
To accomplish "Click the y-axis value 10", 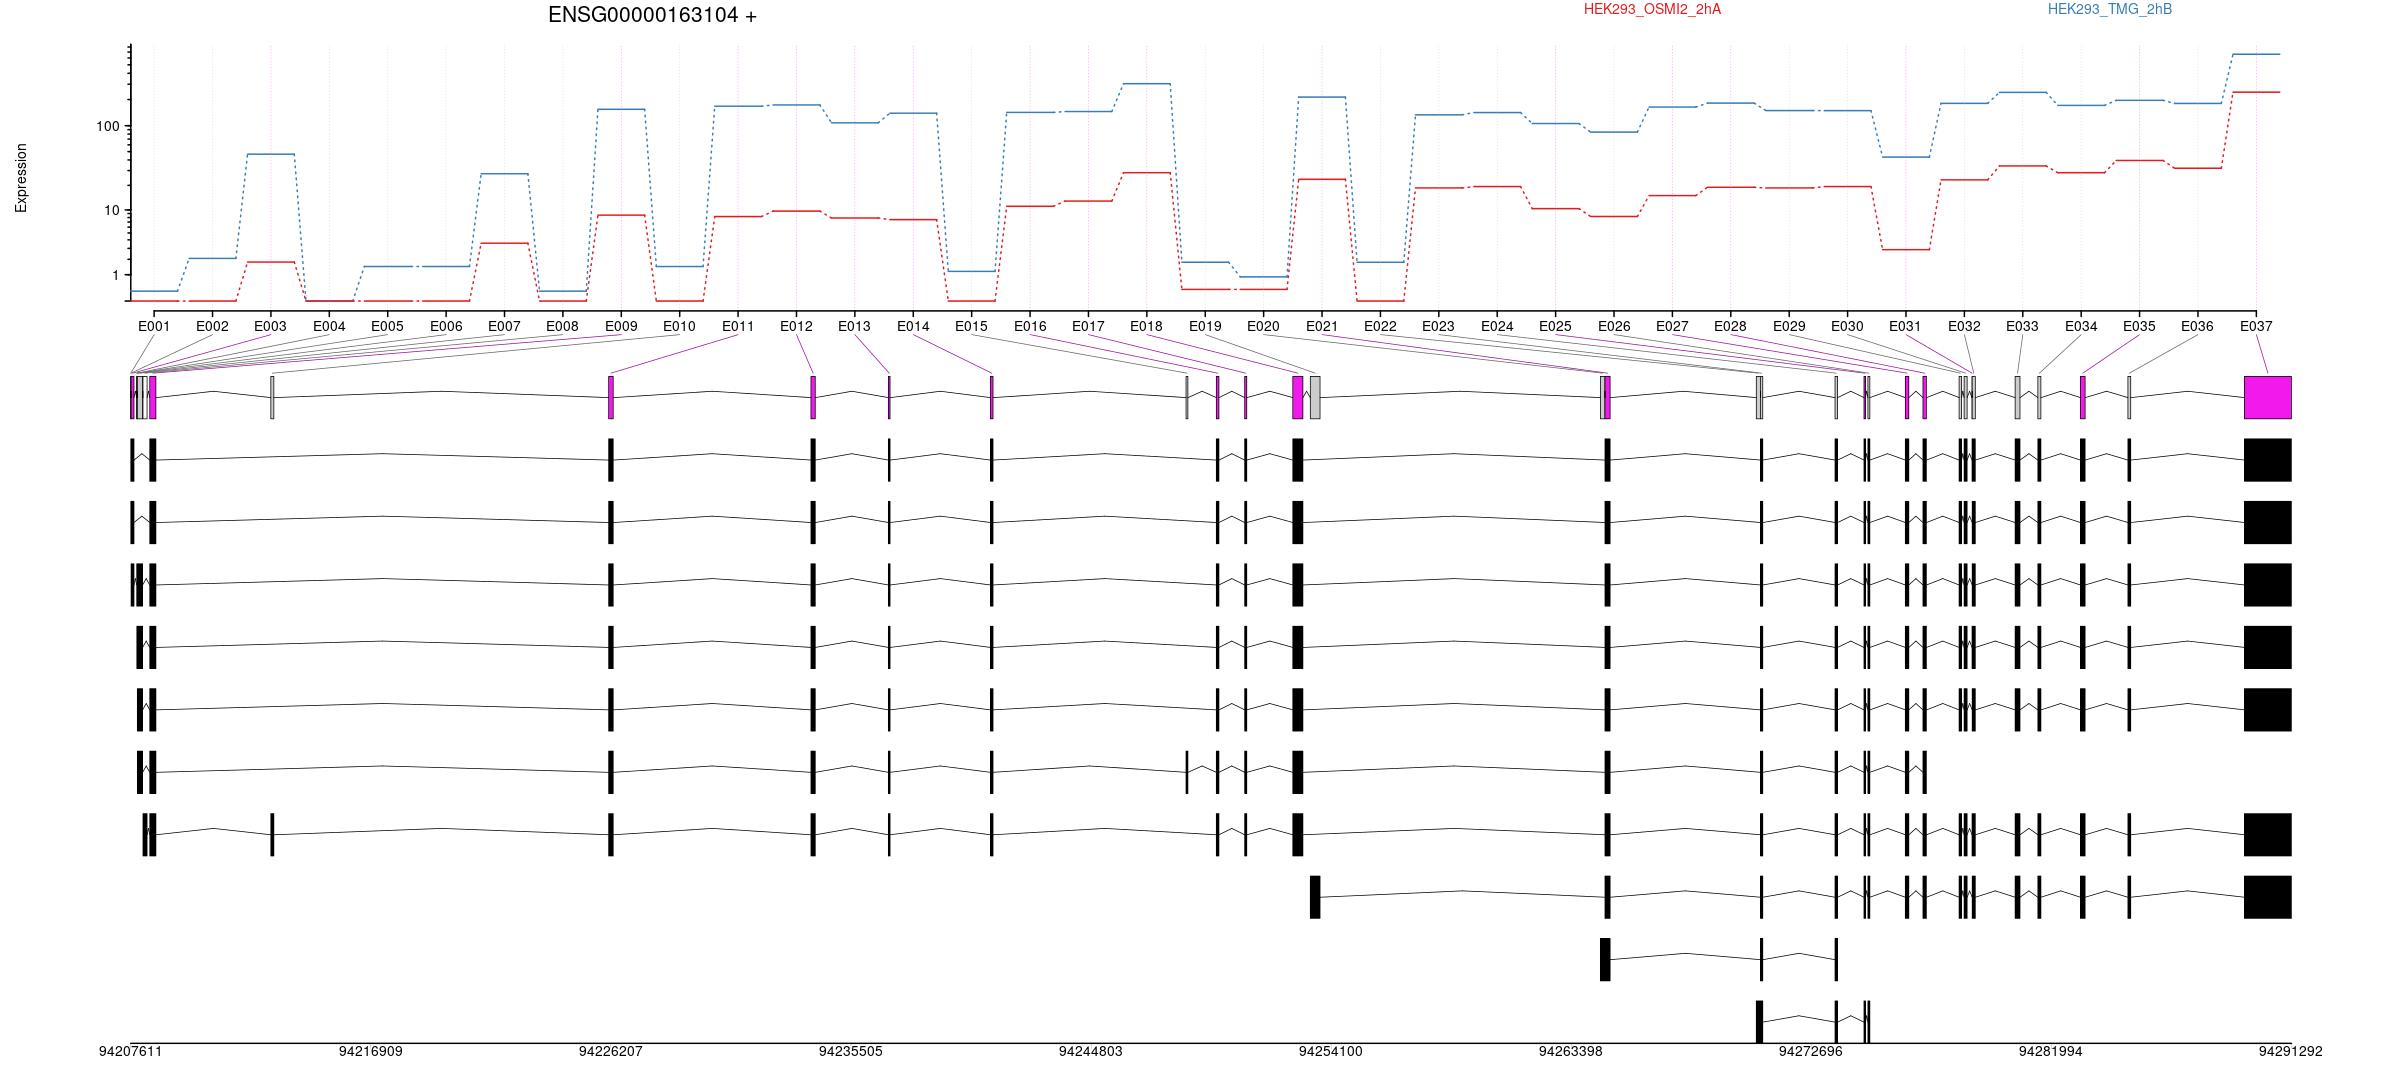I will (x=112, y=210).
